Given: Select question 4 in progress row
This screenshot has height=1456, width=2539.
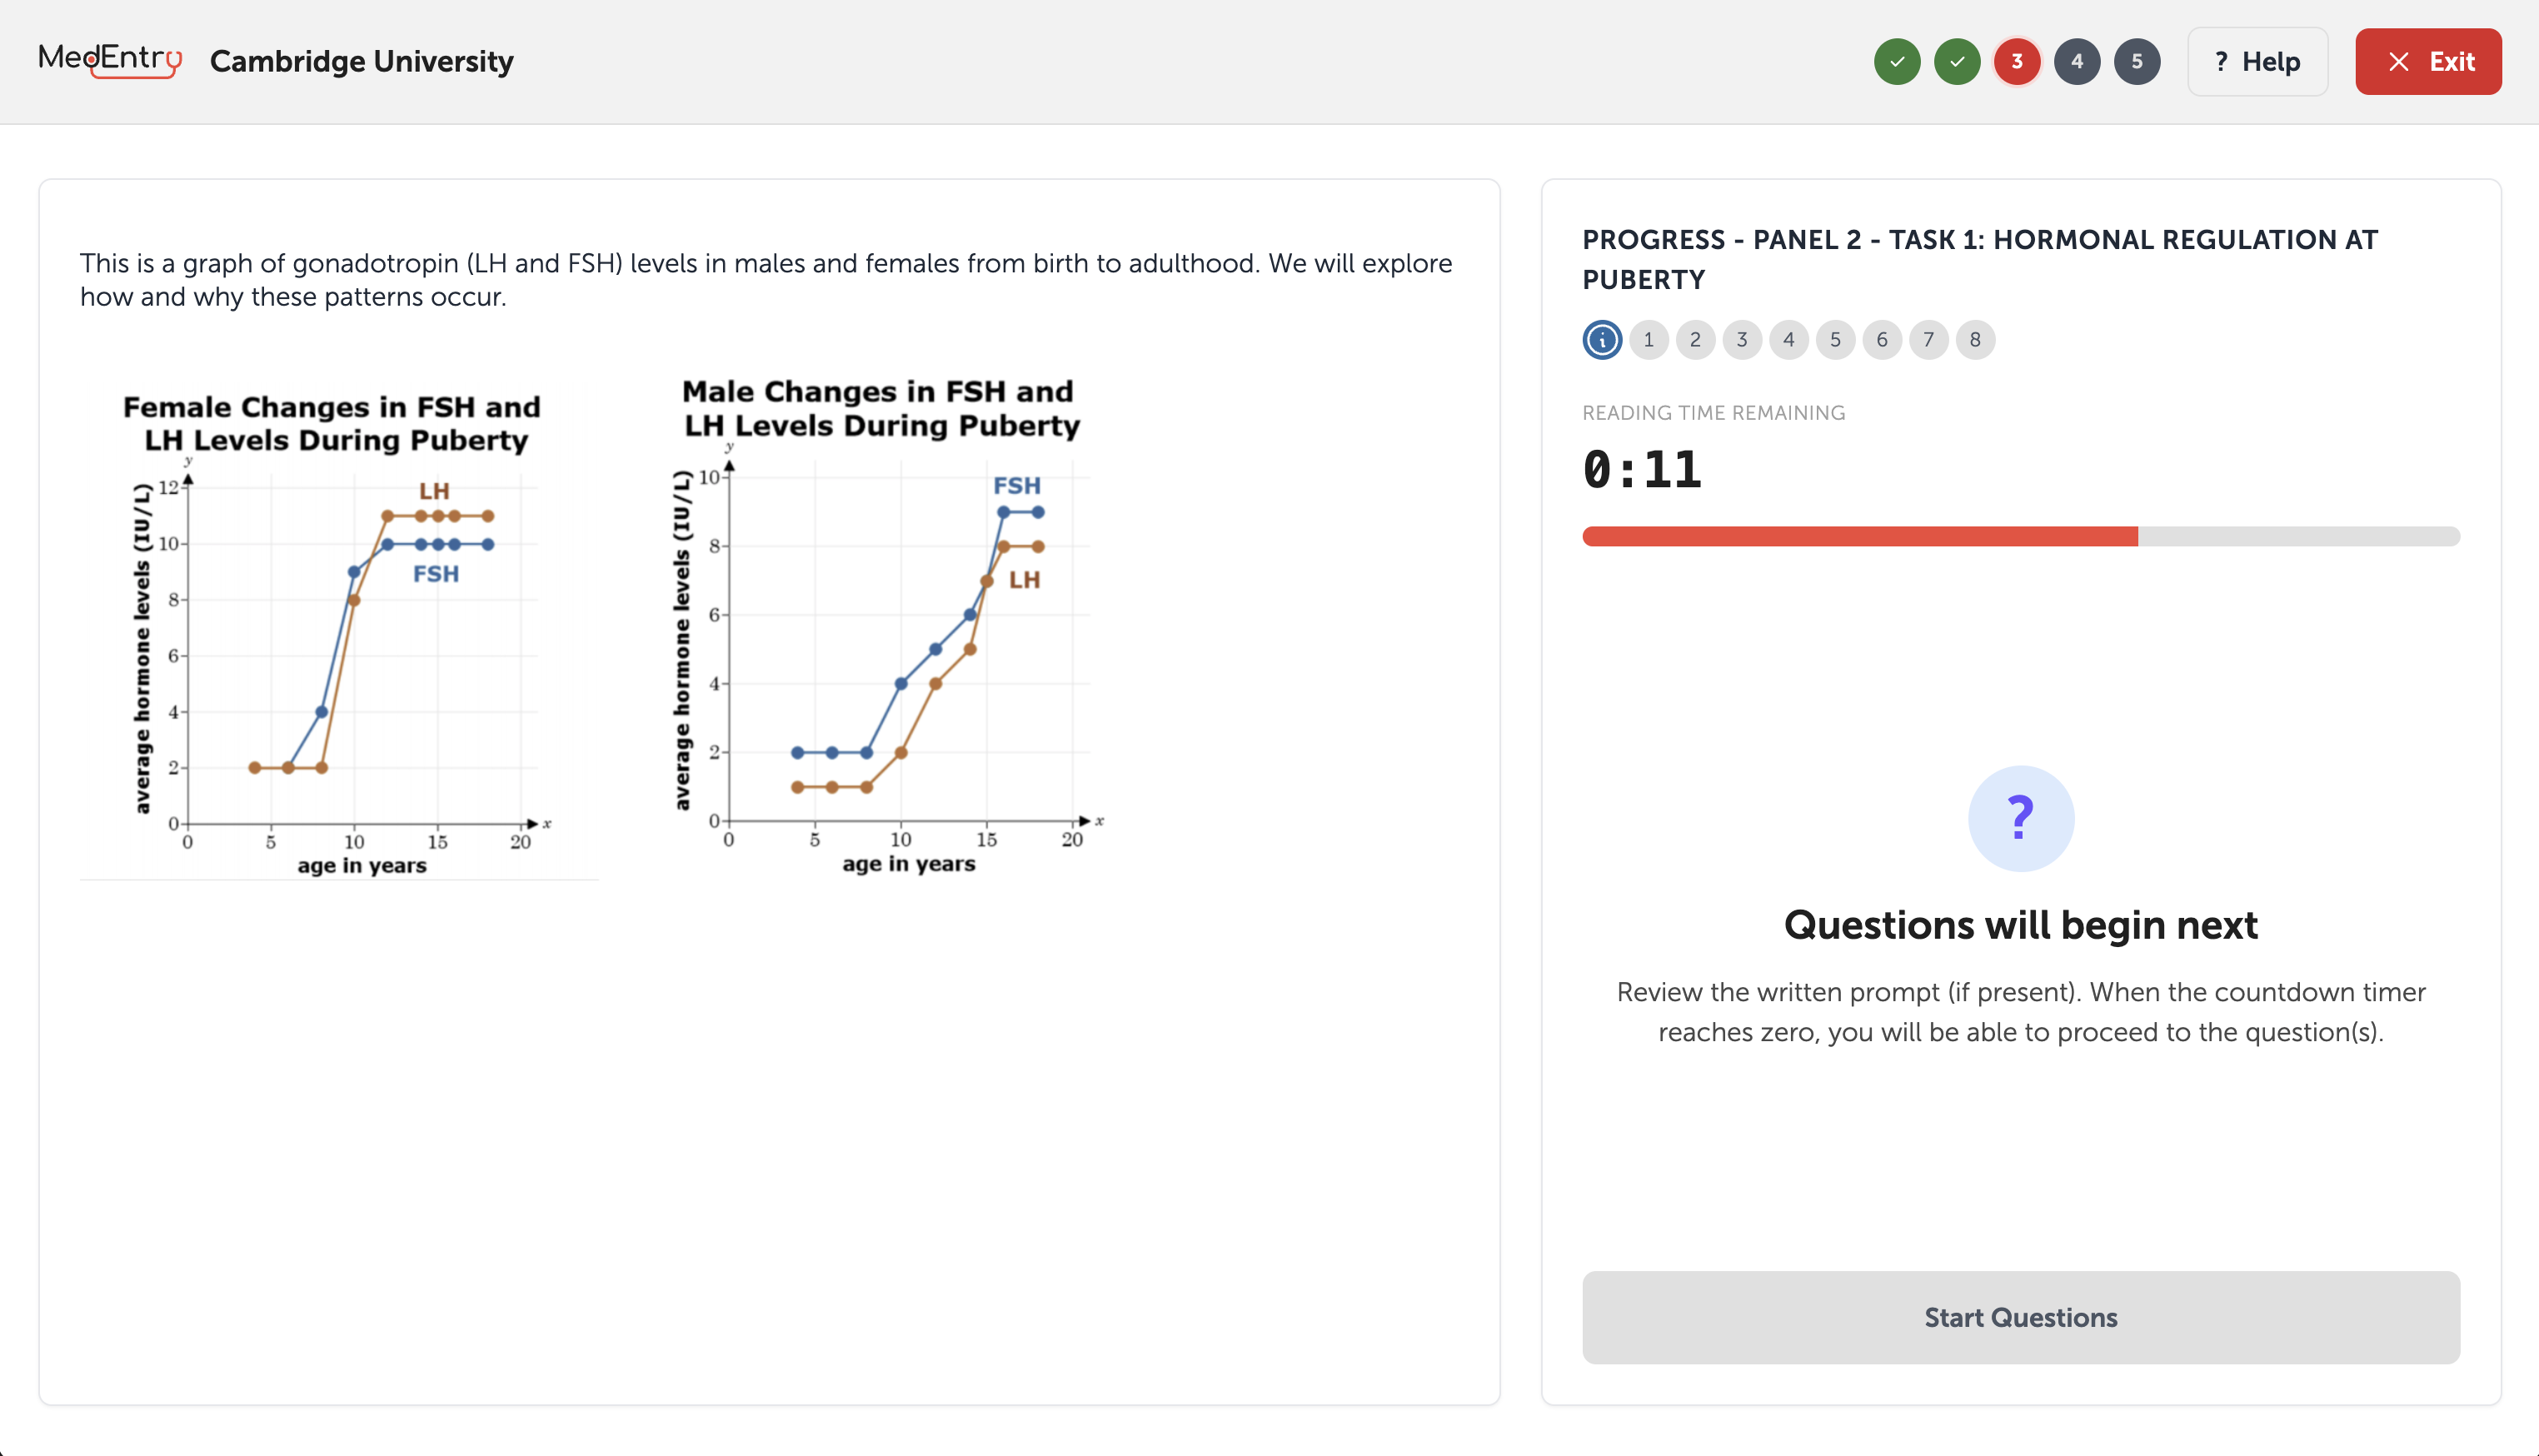Looking at the screenshot, I should coord(1788,340).
